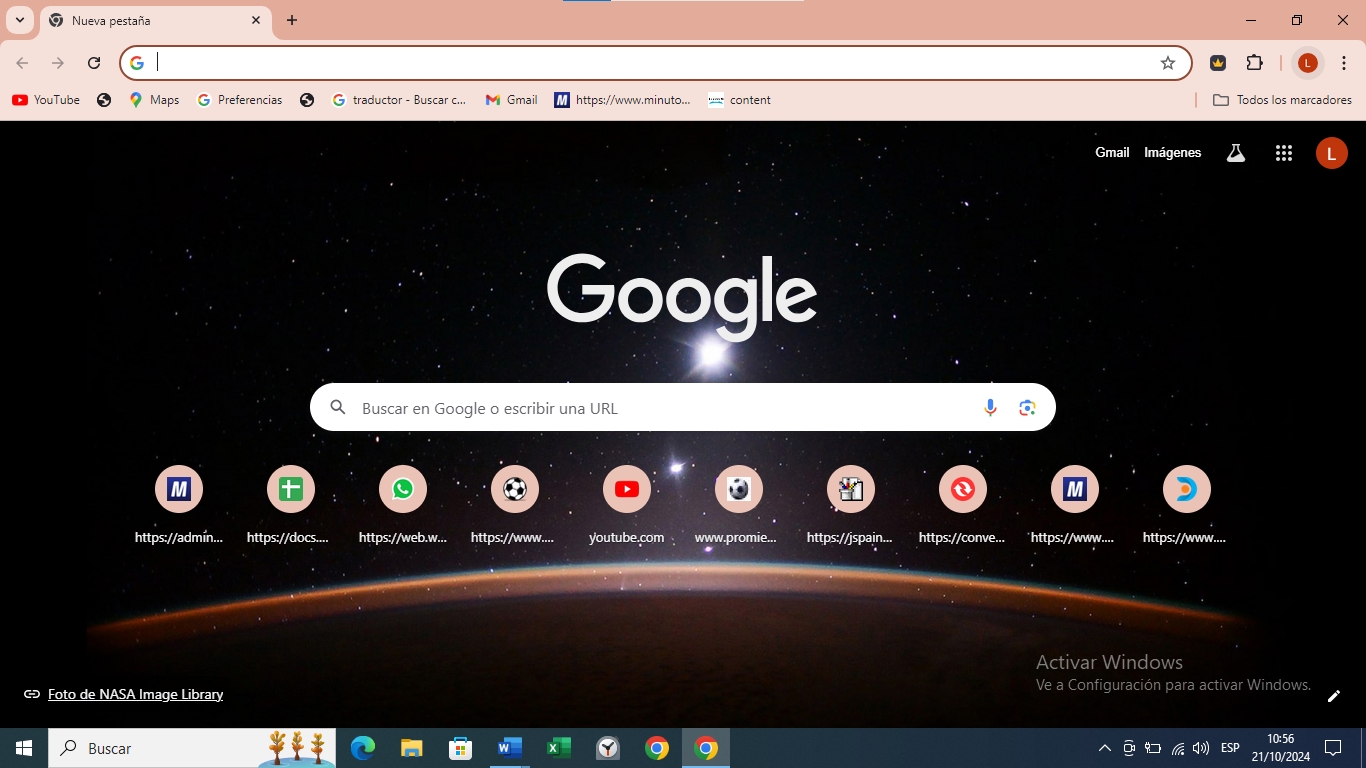Open a new tab with plus button
The image size is (1366, 768).
[292, 20]
